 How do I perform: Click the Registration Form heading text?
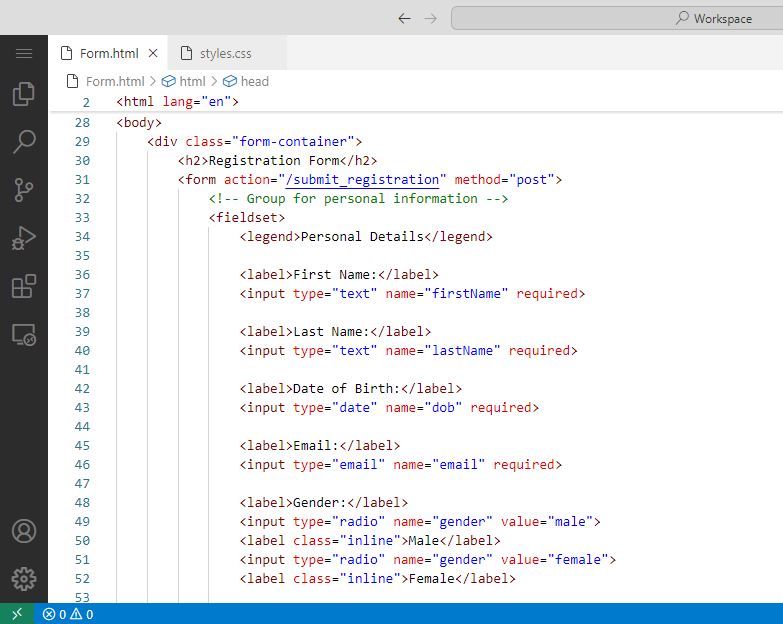click(274, 161)
